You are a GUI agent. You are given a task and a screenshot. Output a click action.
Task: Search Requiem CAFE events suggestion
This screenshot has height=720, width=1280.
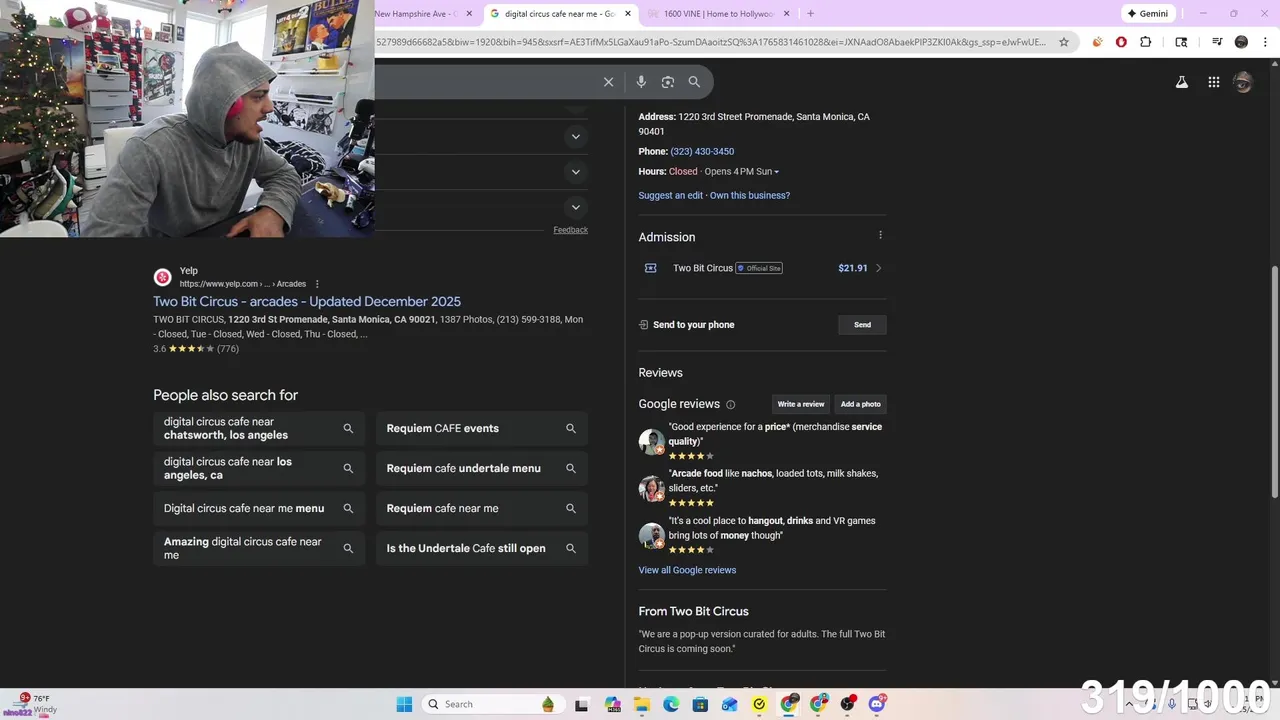click(482, 428)
